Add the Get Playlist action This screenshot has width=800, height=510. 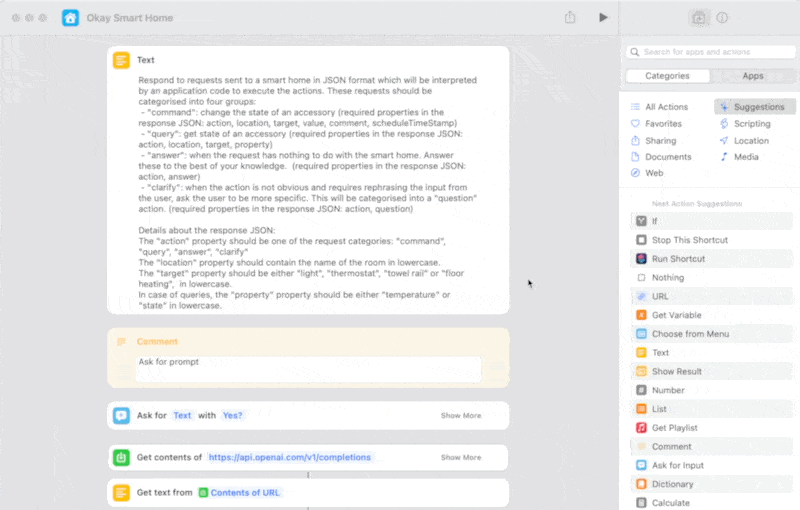(x=674, y=428)
